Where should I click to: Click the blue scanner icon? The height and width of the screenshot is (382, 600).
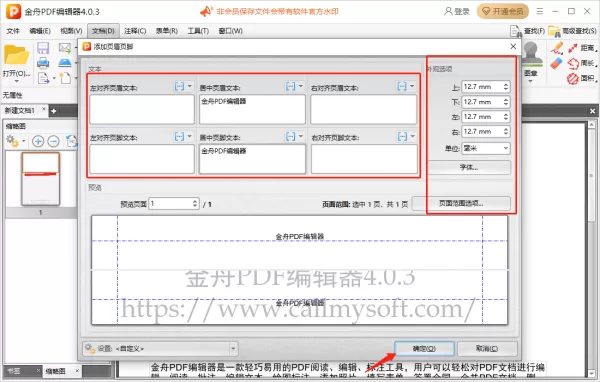(x=65, y=62)
